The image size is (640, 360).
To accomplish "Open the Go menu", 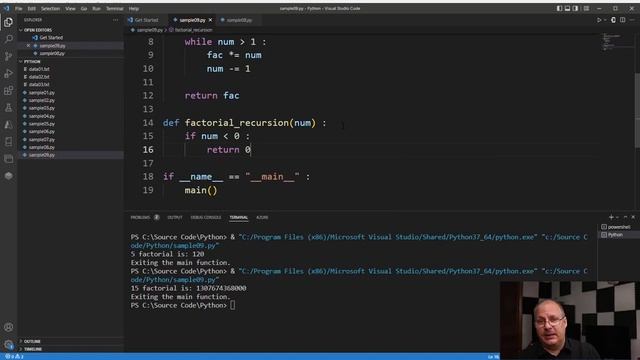I will point(84,8).
